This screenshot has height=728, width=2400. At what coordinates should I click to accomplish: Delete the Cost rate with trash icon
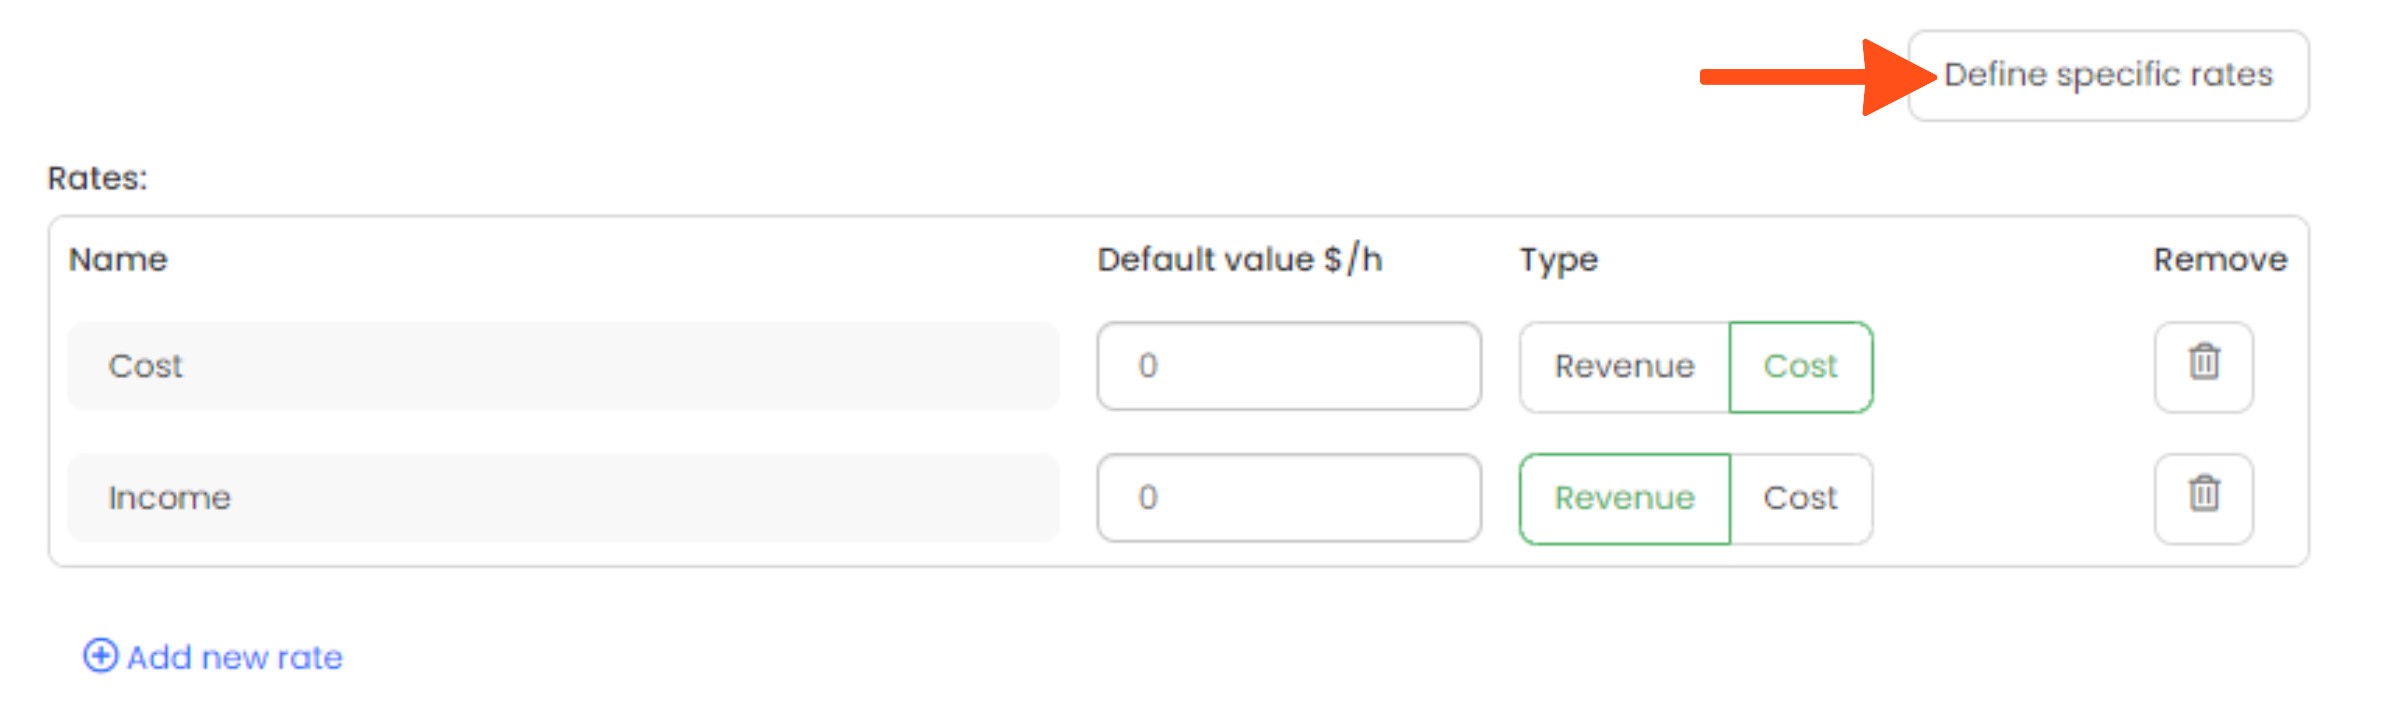coord(2203,366)
